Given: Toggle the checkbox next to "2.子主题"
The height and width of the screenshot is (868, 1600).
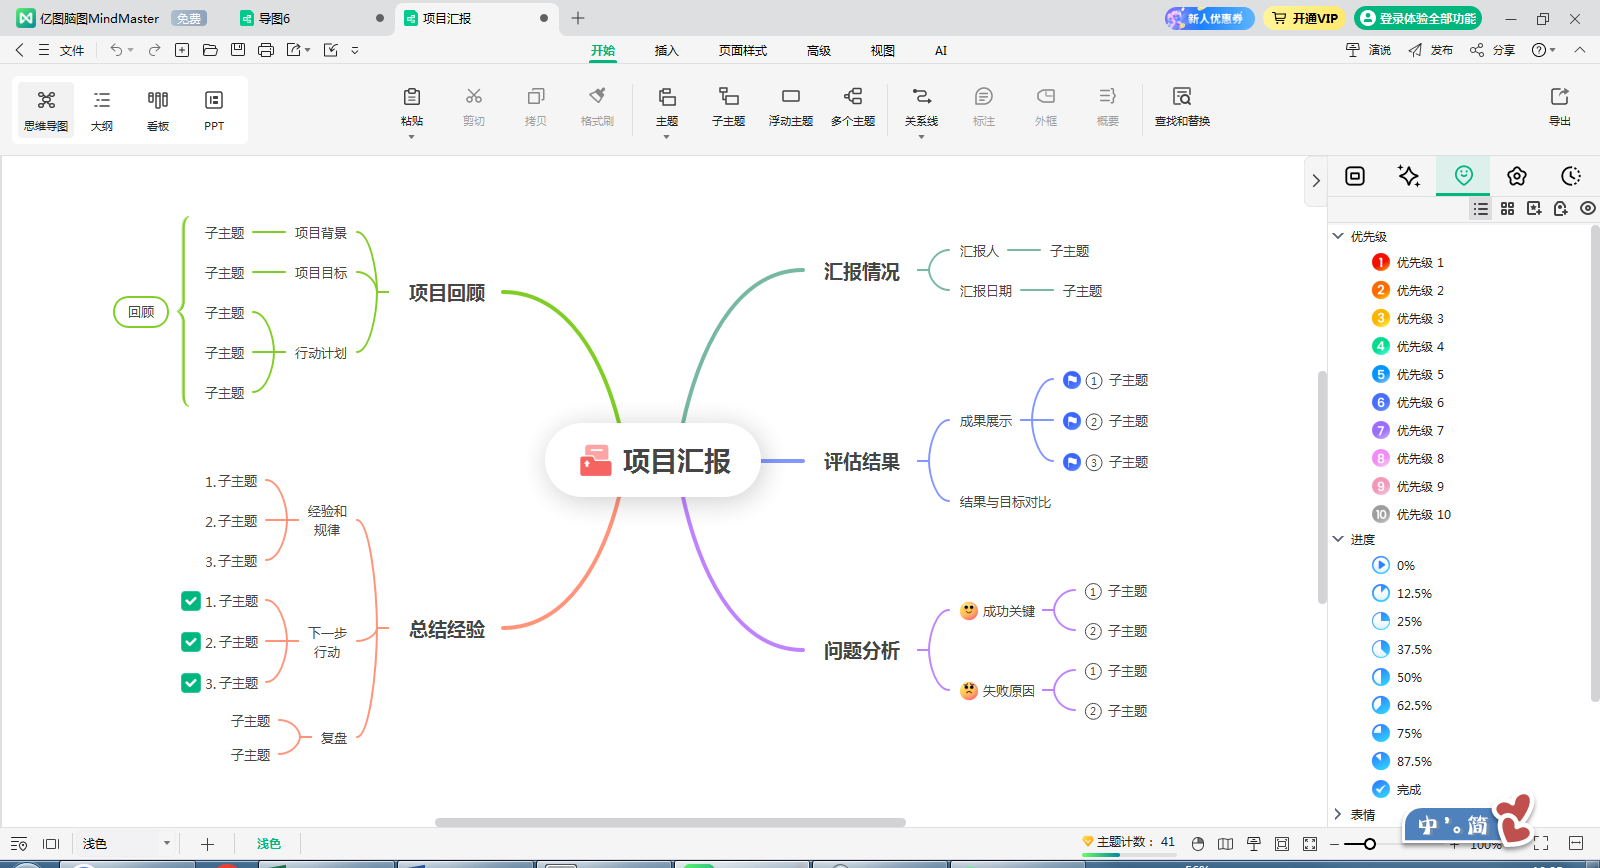Looking at the screenshot, I should click(x=191, y=642).
